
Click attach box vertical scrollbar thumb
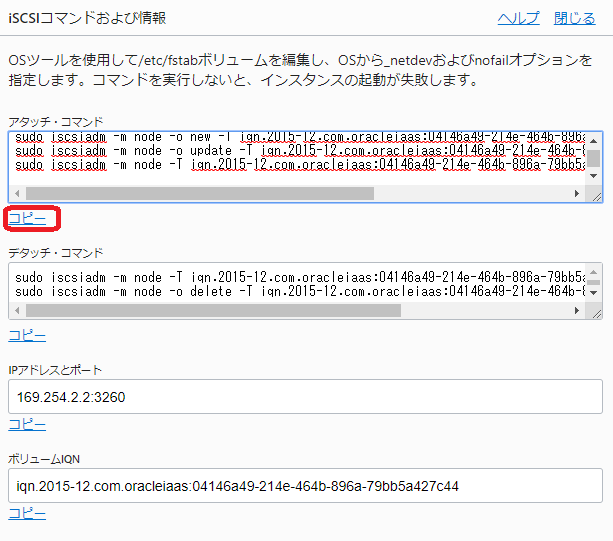tap(594, 156)
